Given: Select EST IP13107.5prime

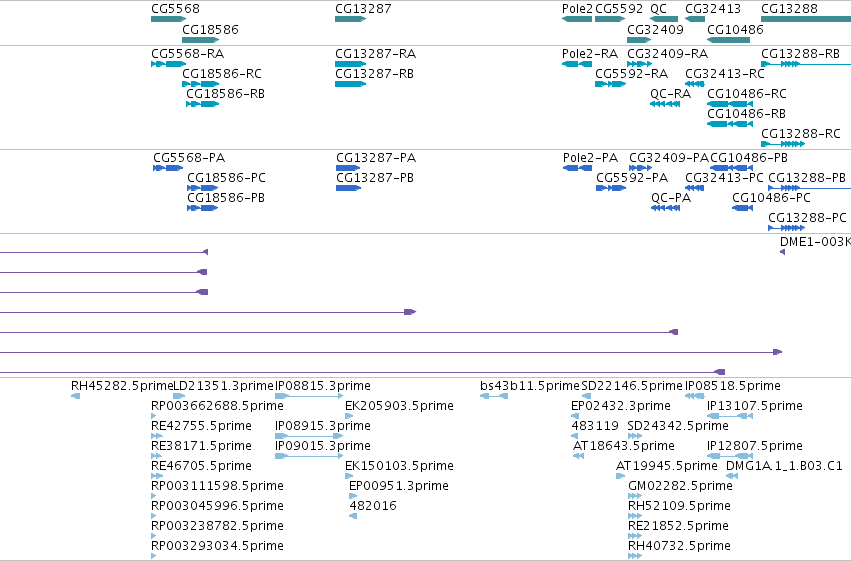Looking at the screenshot, I should click(x=730, y=416).
